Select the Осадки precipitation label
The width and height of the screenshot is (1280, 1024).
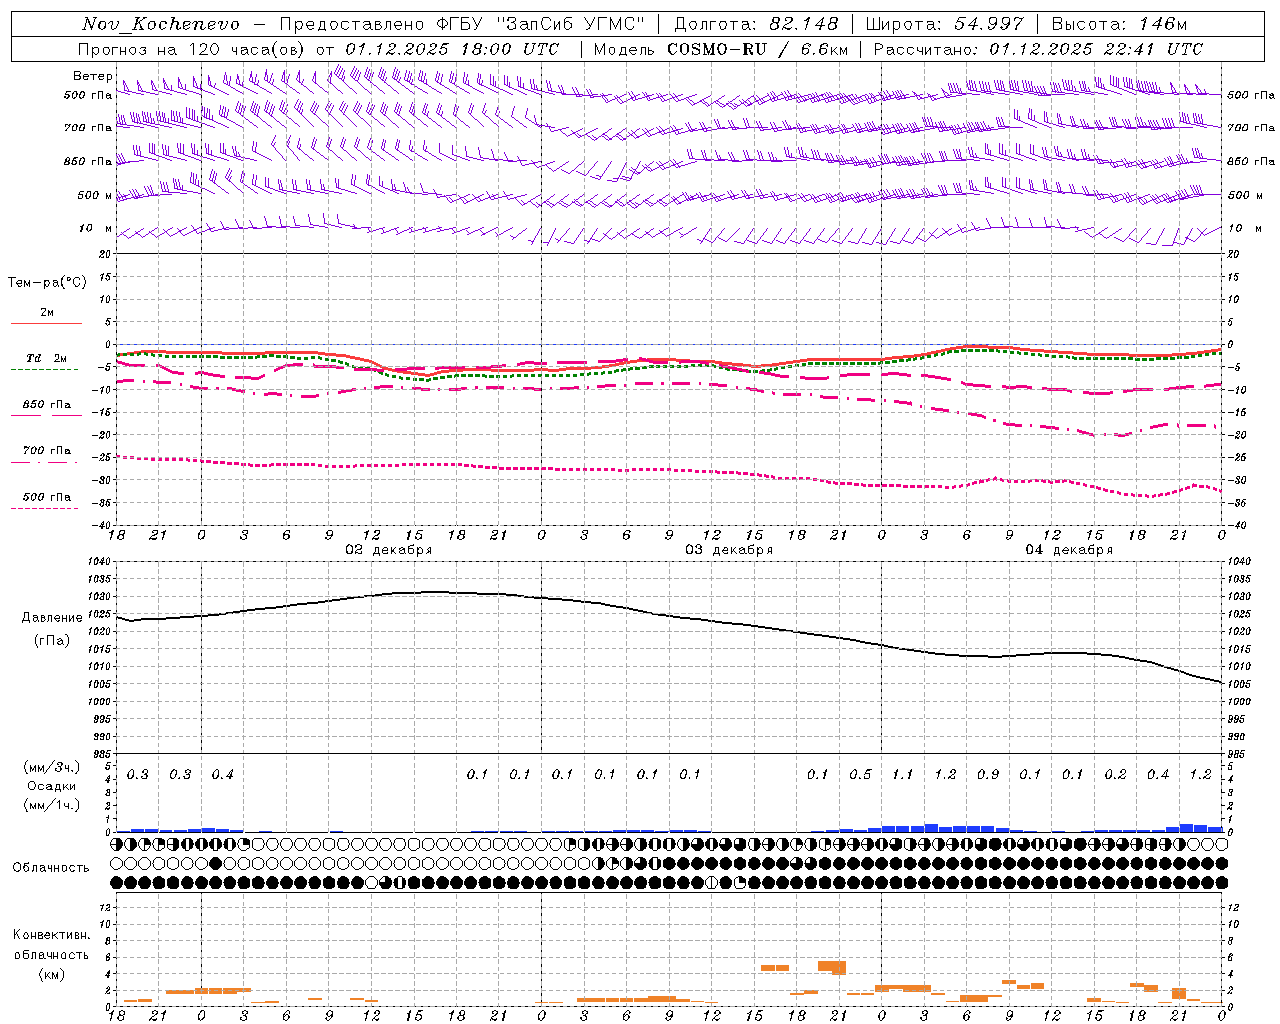pos(52,786)
